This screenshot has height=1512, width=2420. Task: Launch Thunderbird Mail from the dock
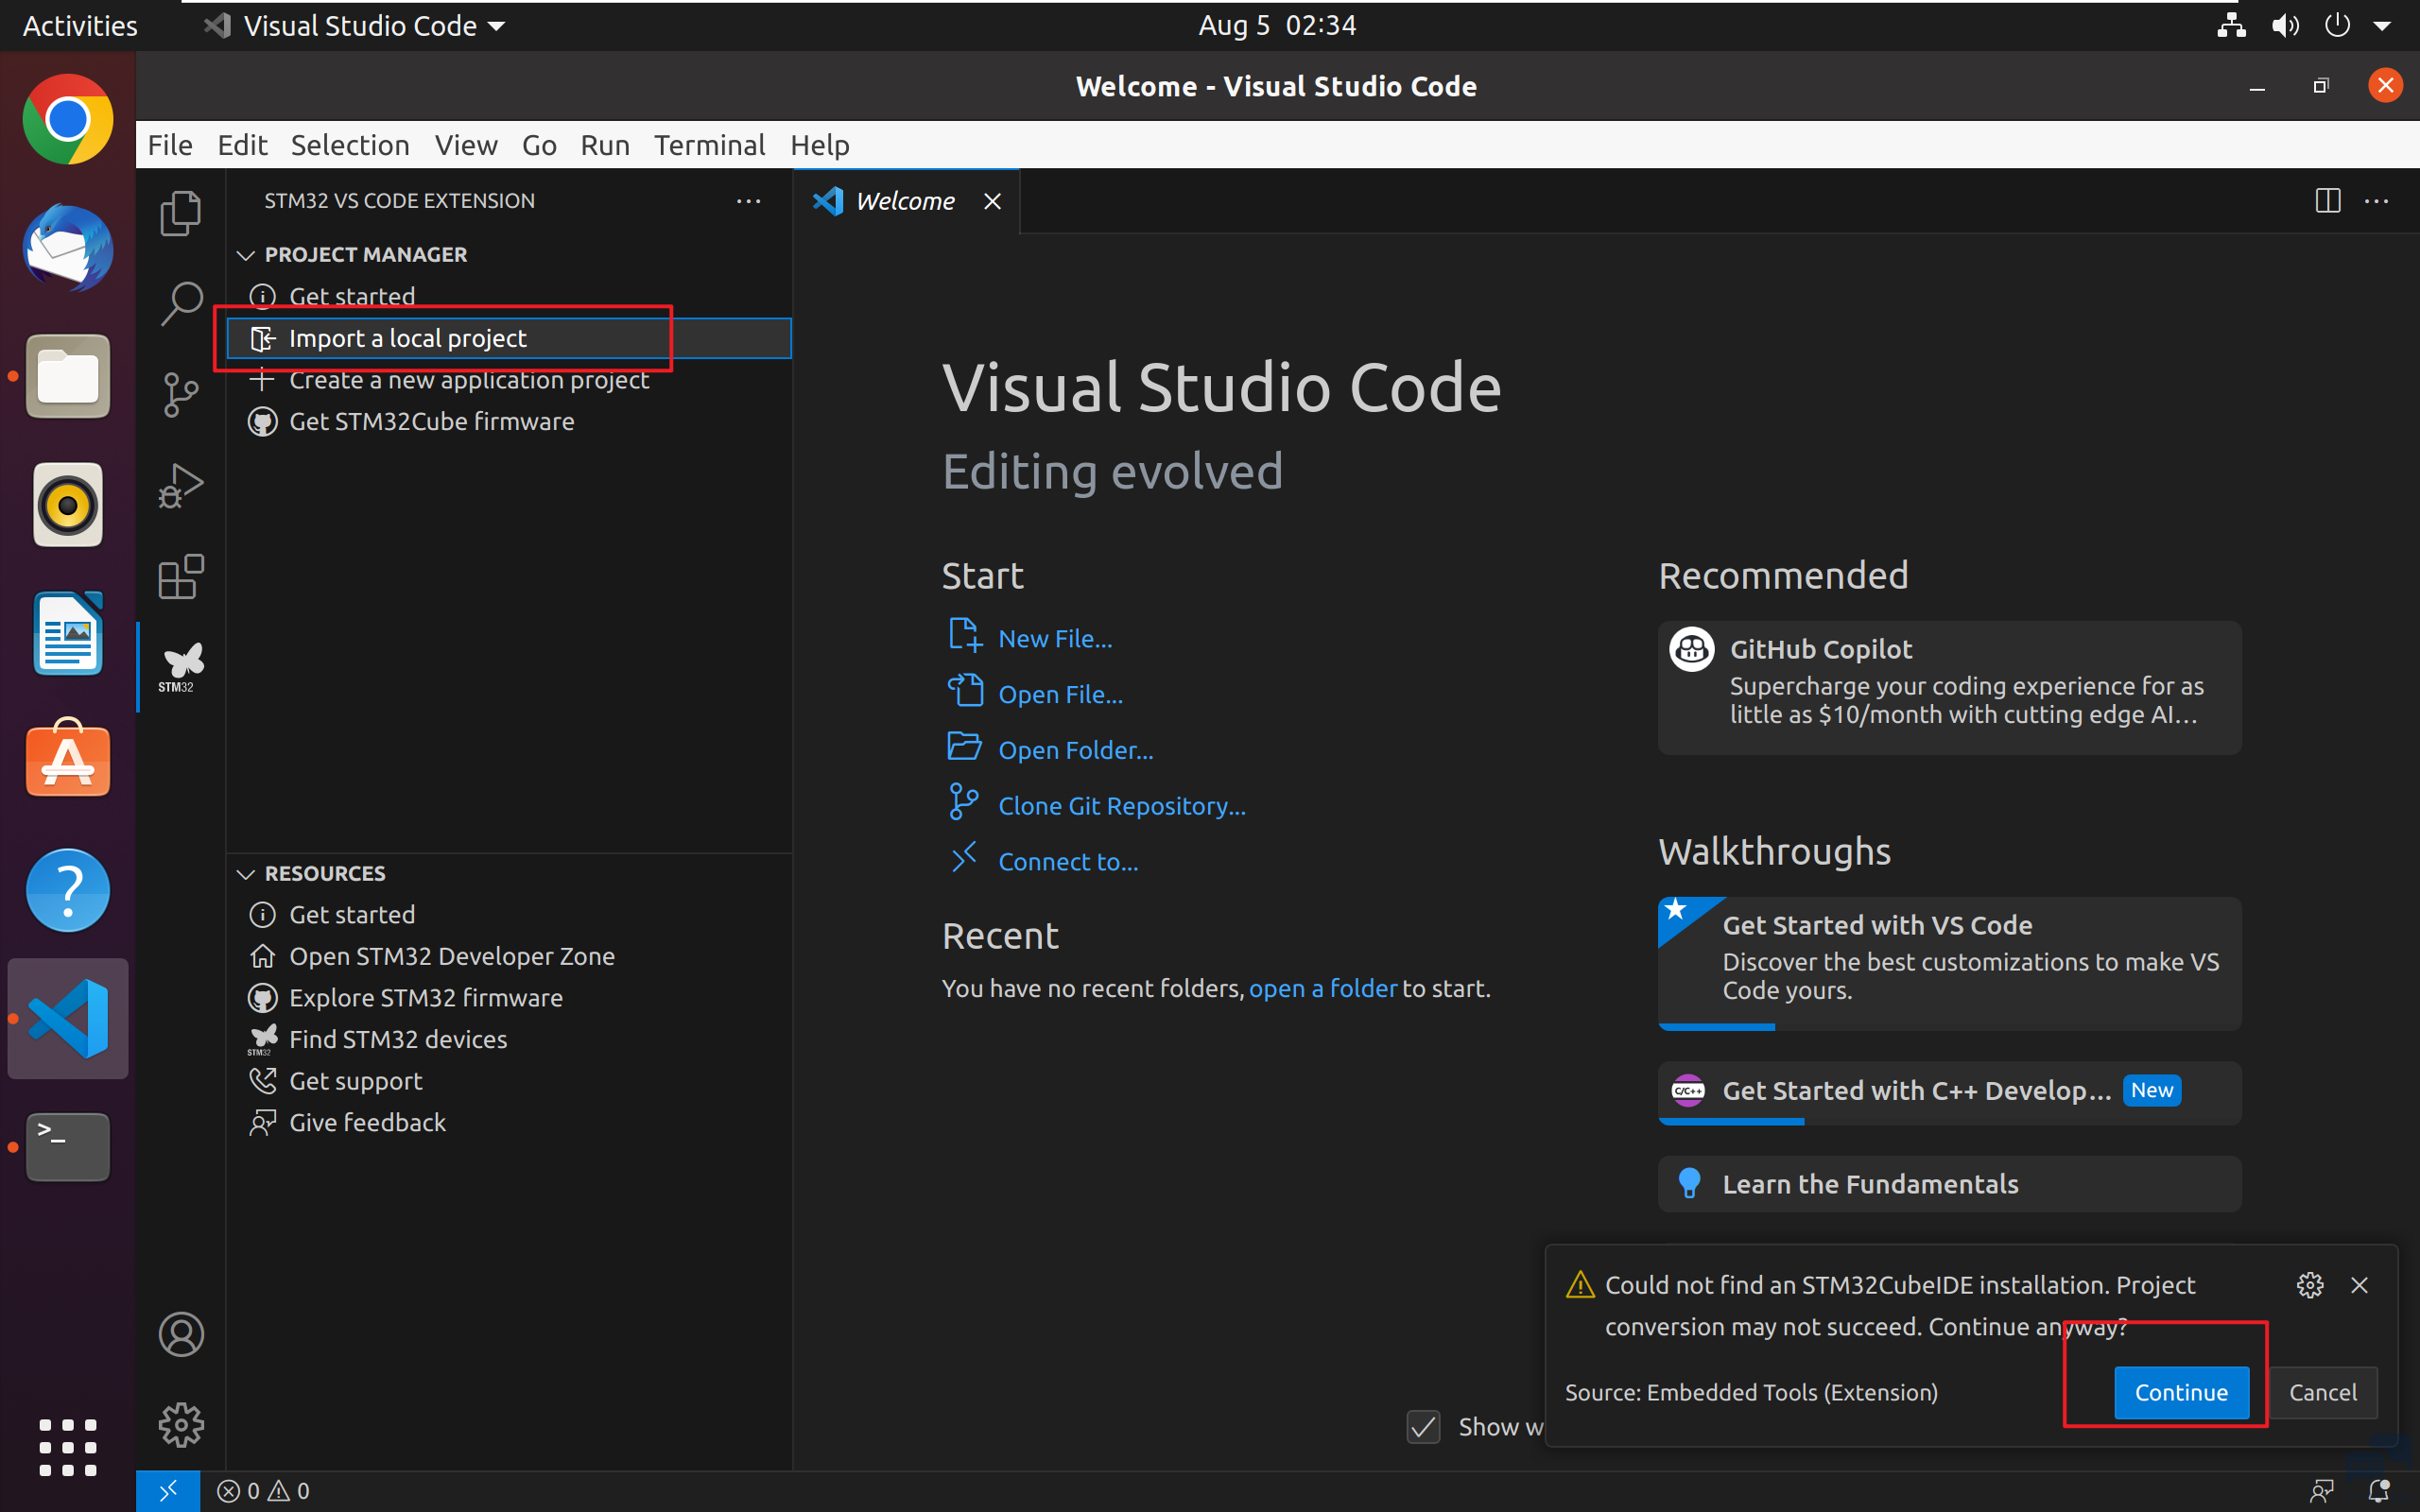(68, 248)
